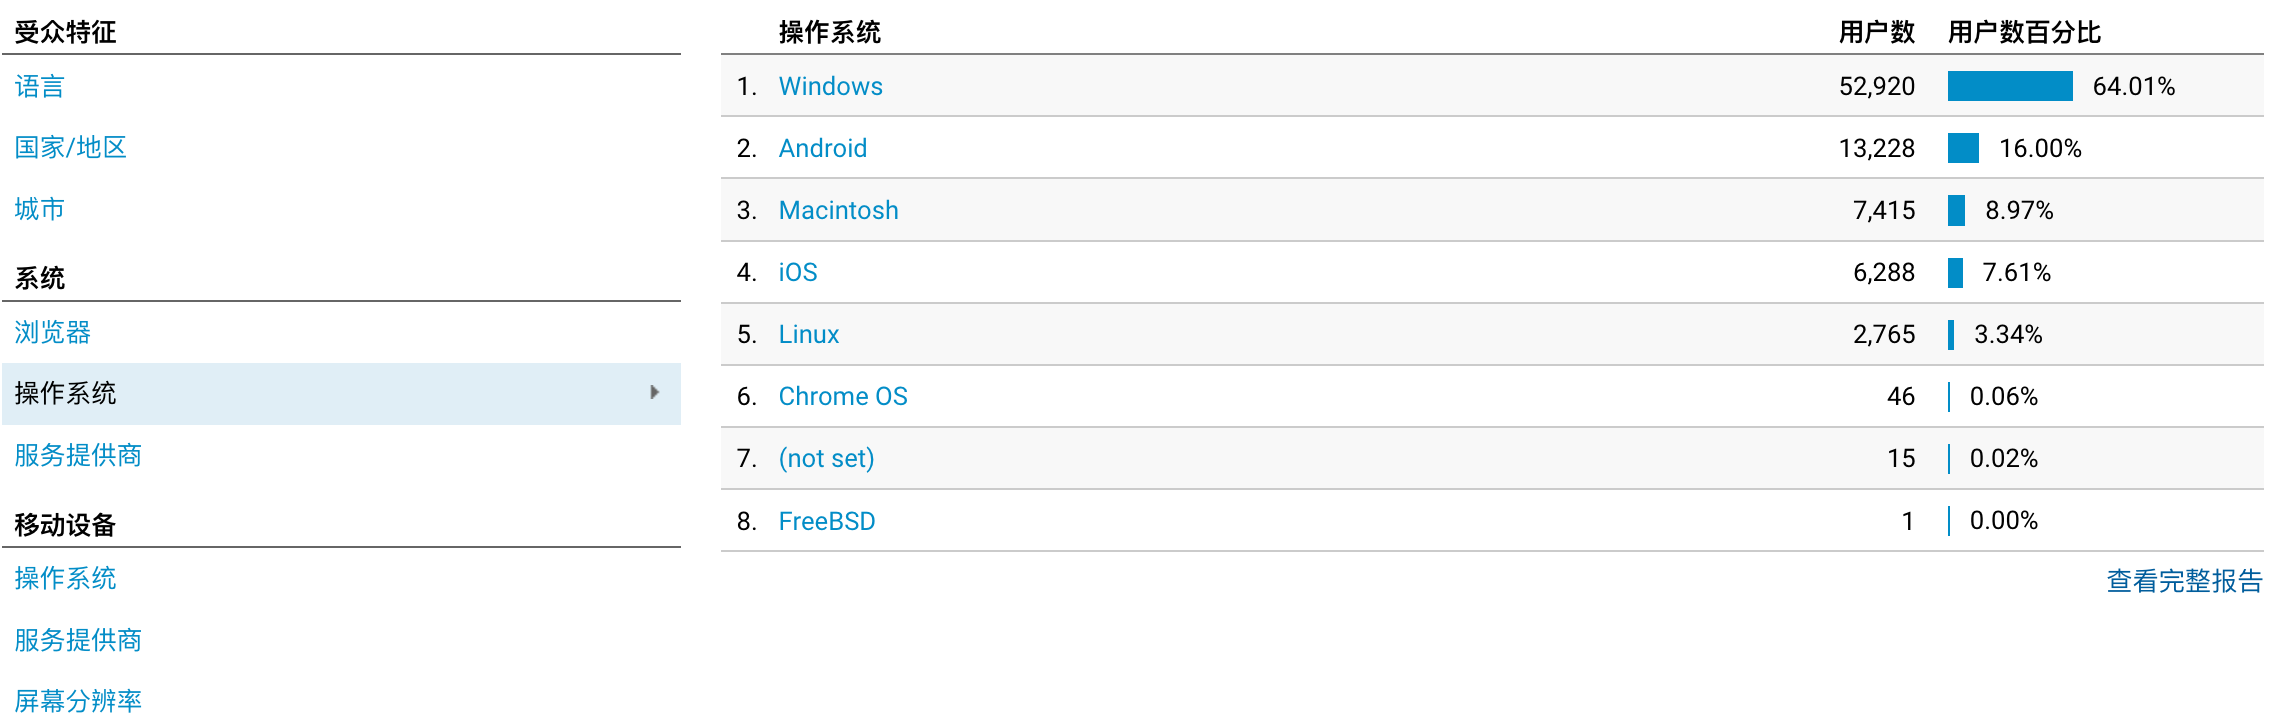Screen dimensions: 2284x726
Task: Open 服务提供商 under the 移动设备 section
Action: point(78,641)
